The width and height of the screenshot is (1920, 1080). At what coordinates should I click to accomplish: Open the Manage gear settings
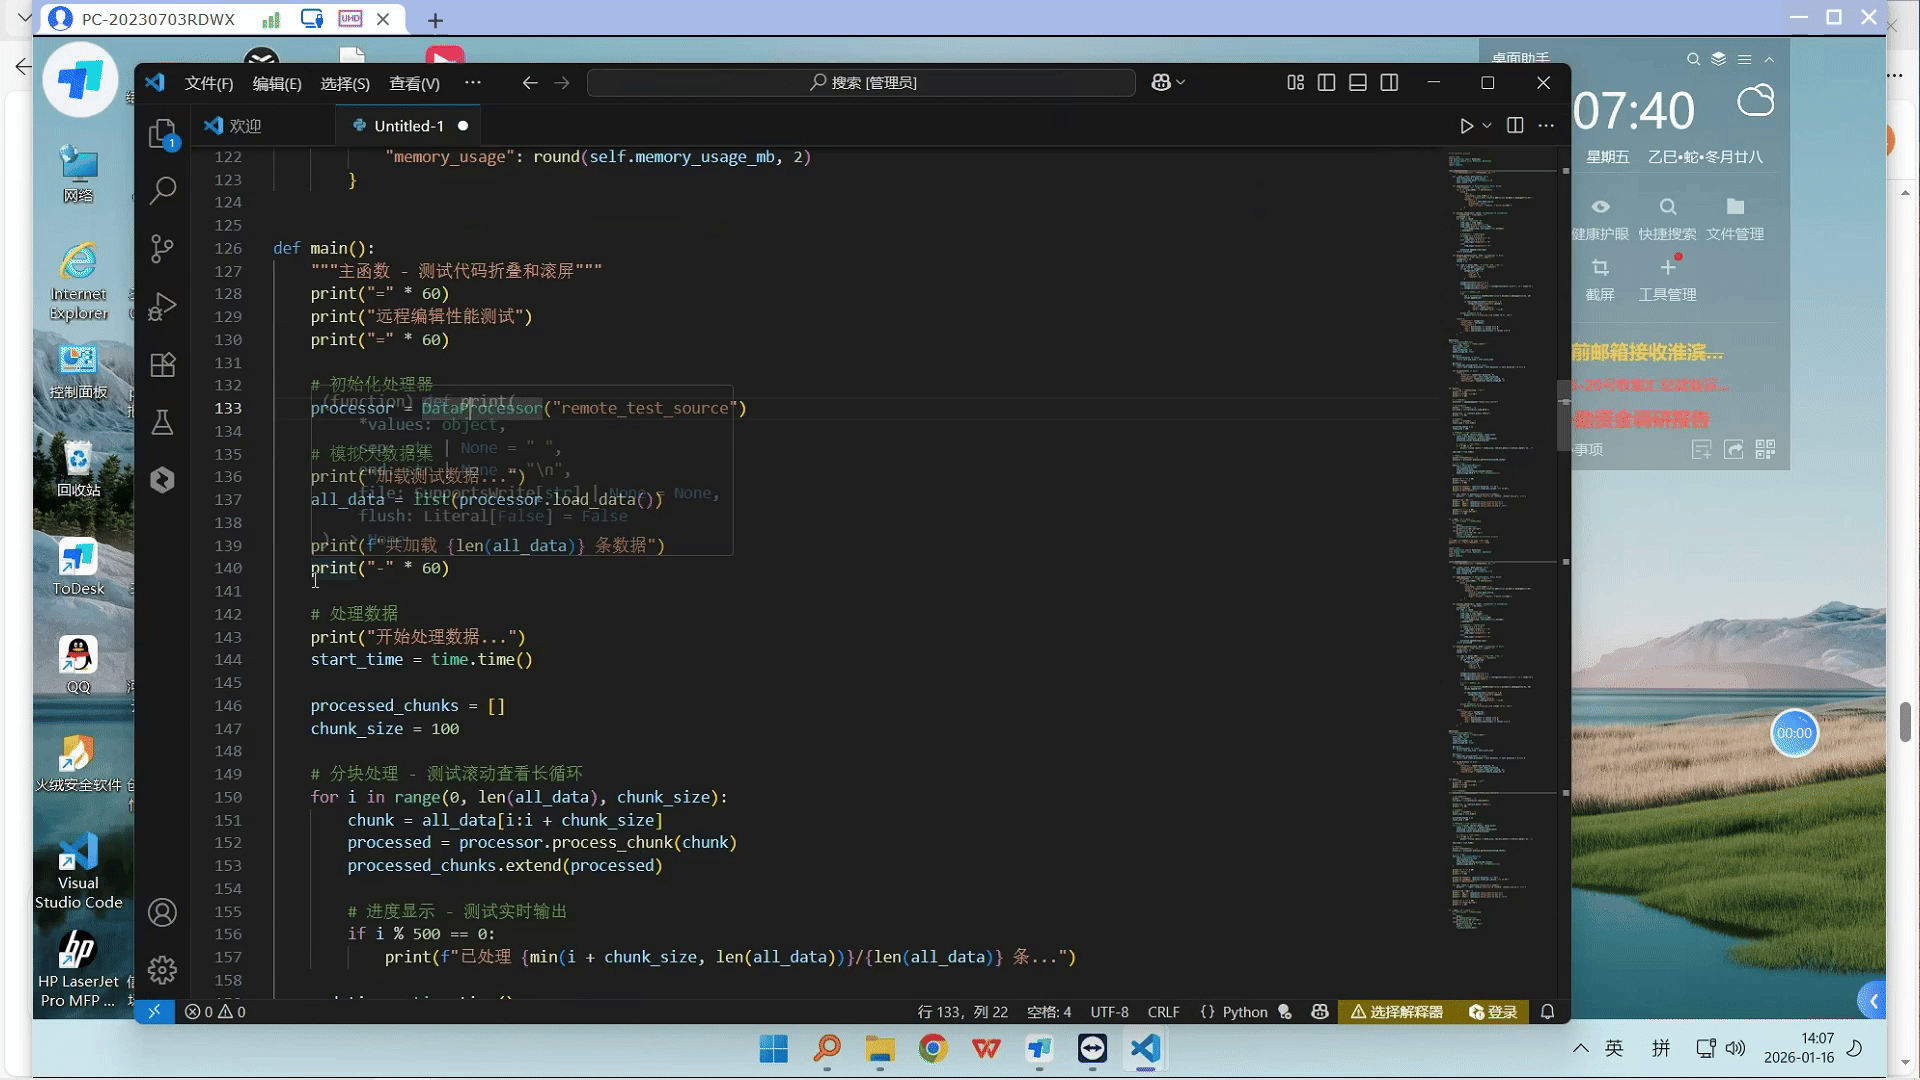(162, 969)
